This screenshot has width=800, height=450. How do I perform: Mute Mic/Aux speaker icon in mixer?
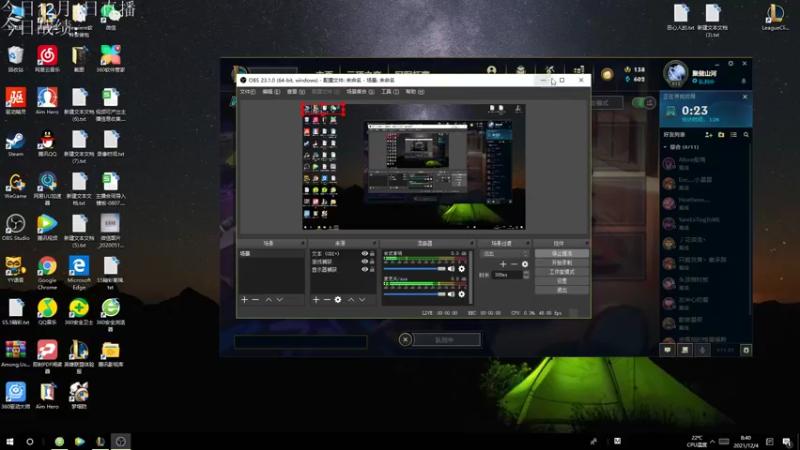(451, 294)
